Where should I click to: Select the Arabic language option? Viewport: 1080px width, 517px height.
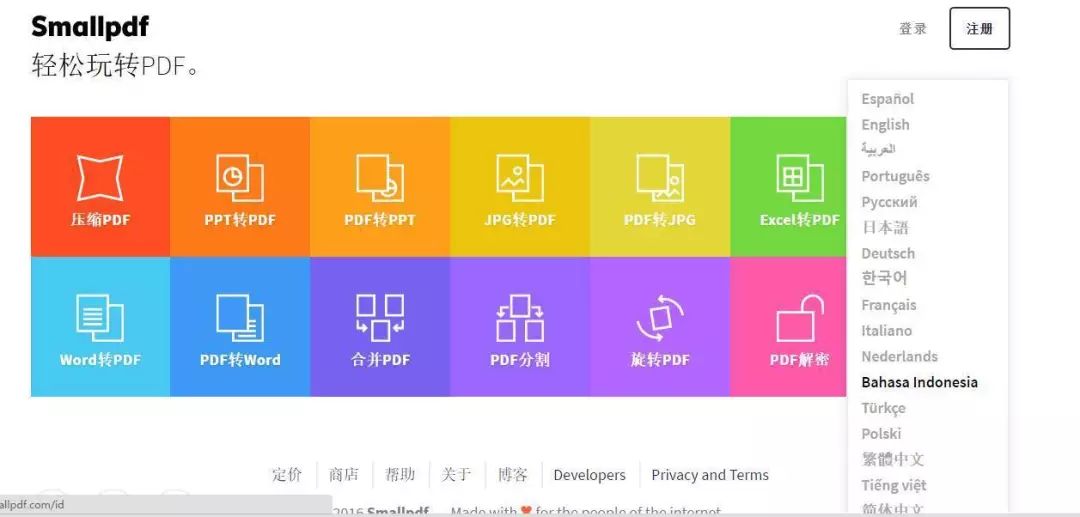[878, 149]
